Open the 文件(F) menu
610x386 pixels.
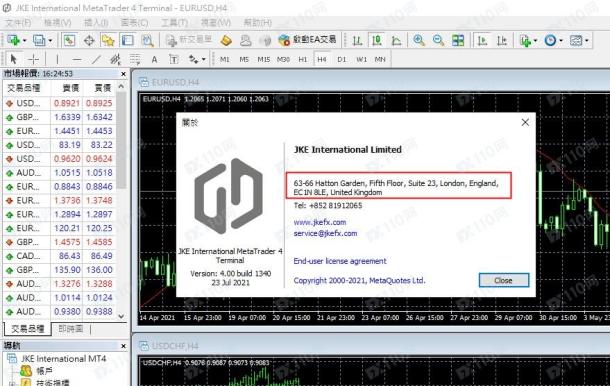coord(18,23)
